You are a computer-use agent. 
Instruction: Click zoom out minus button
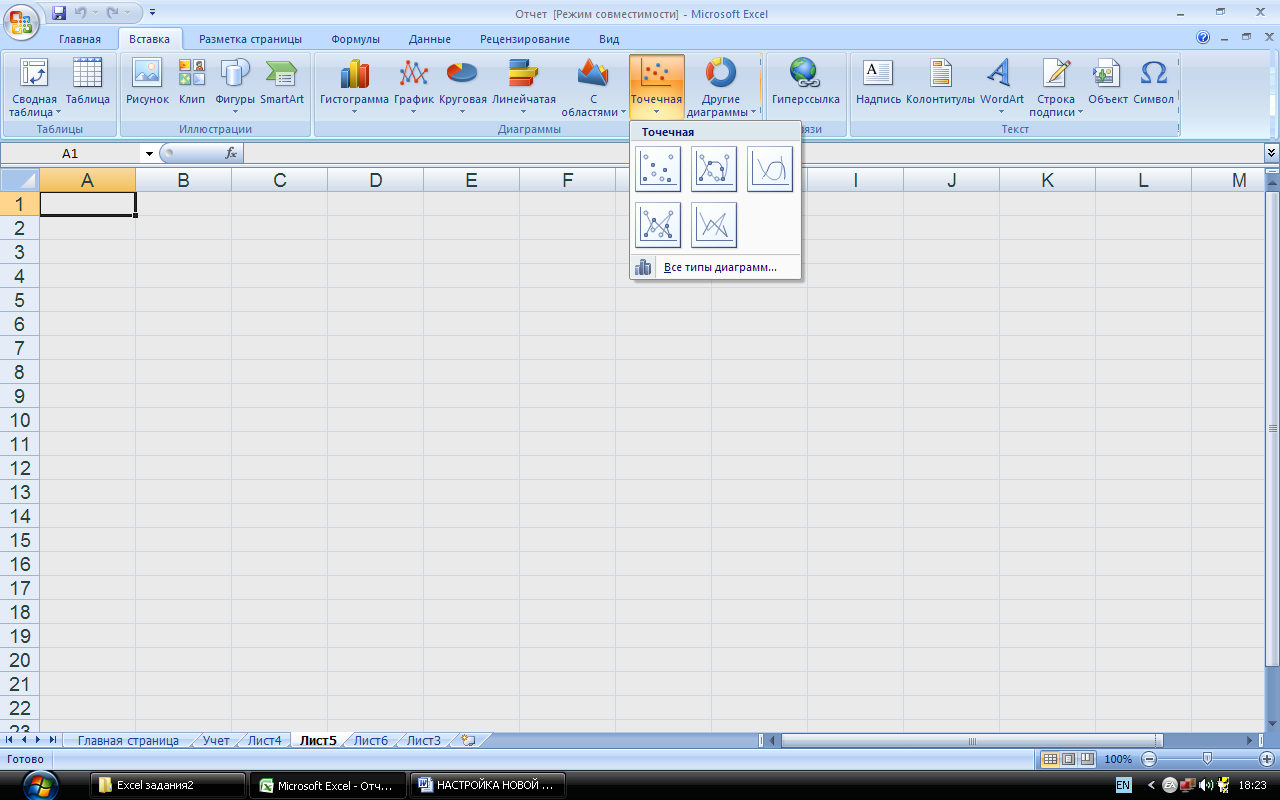click(1149, 760)
